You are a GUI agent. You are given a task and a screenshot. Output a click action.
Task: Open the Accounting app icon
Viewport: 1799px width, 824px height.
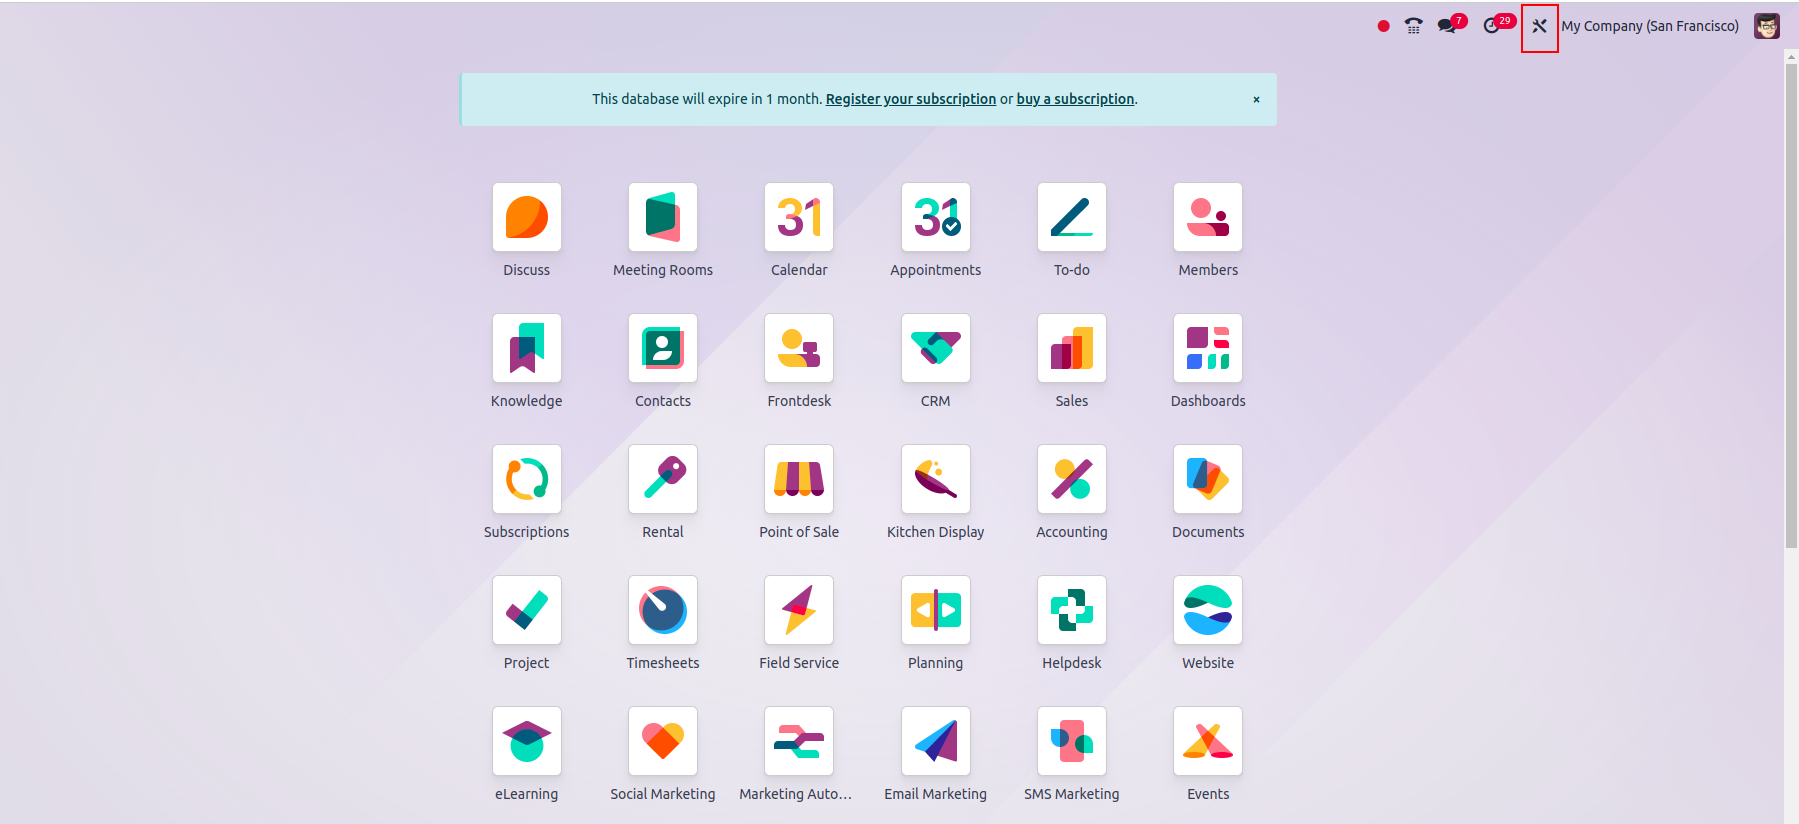(x=1071, y=480)
